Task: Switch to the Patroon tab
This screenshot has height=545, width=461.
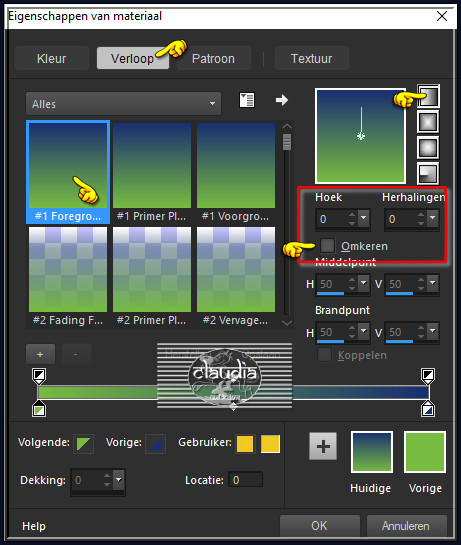Action: [x=213, y=58]
